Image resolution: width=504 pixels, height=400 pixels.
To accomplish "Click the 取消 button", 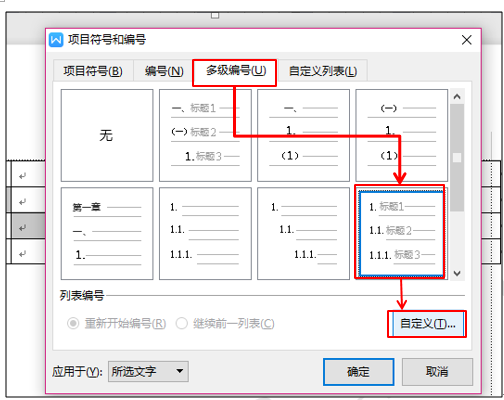I will point(437,372).
